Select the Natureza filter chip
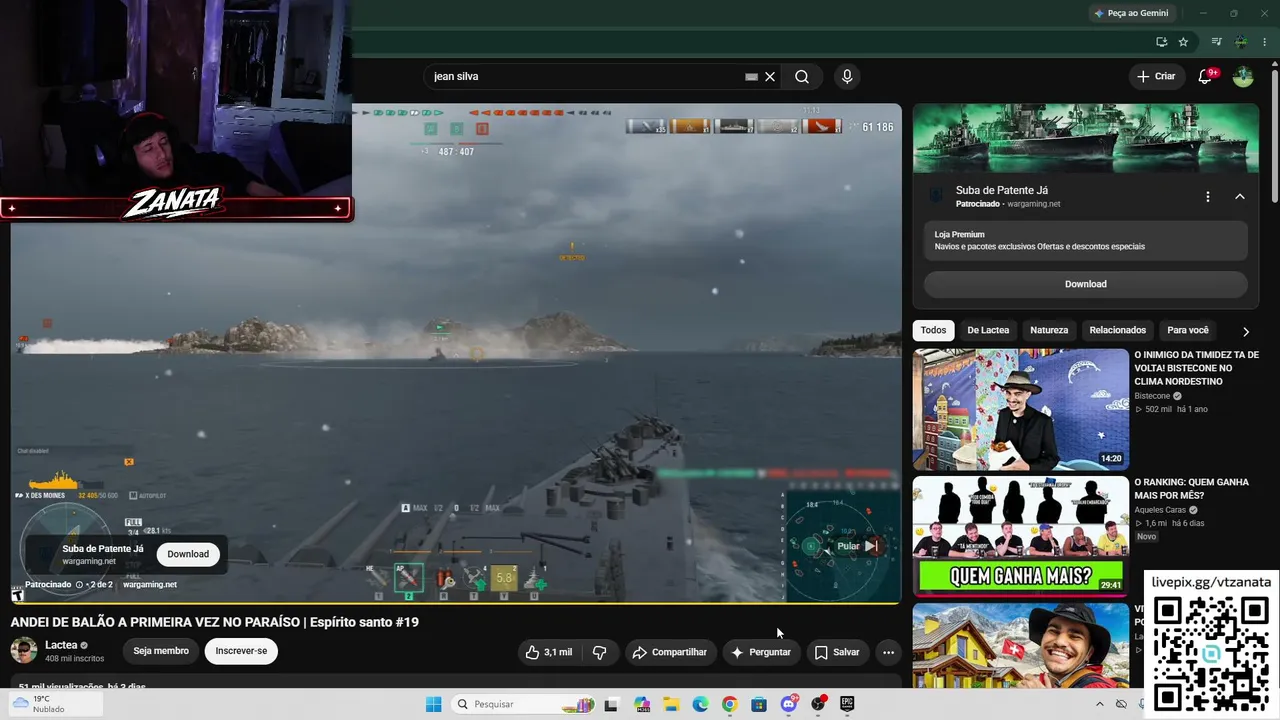Image resolution: width=1280 pixels, height=720 pixels. 1049,330
